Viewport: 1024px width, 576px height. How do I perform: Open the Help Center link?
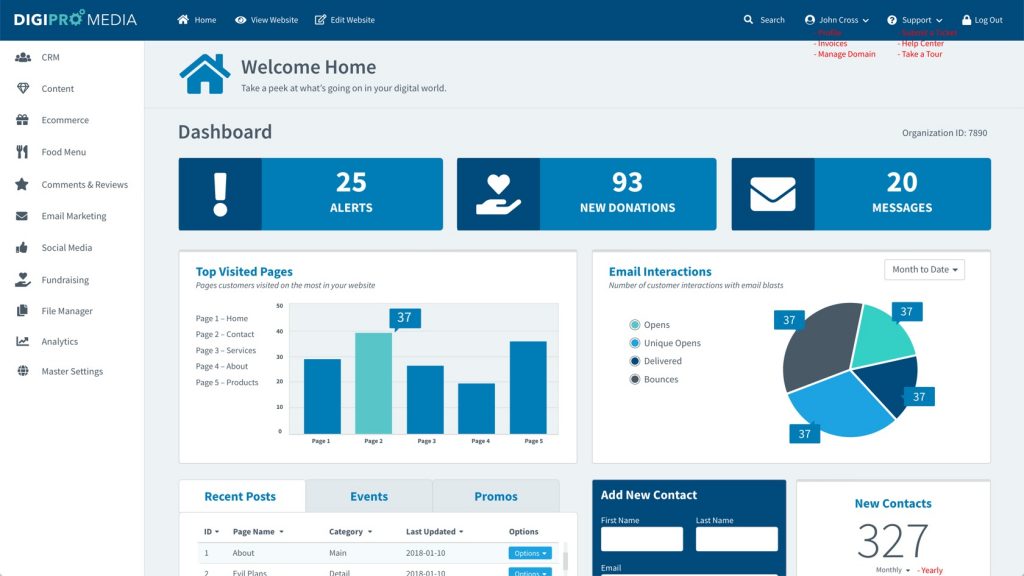click(921, 43)
